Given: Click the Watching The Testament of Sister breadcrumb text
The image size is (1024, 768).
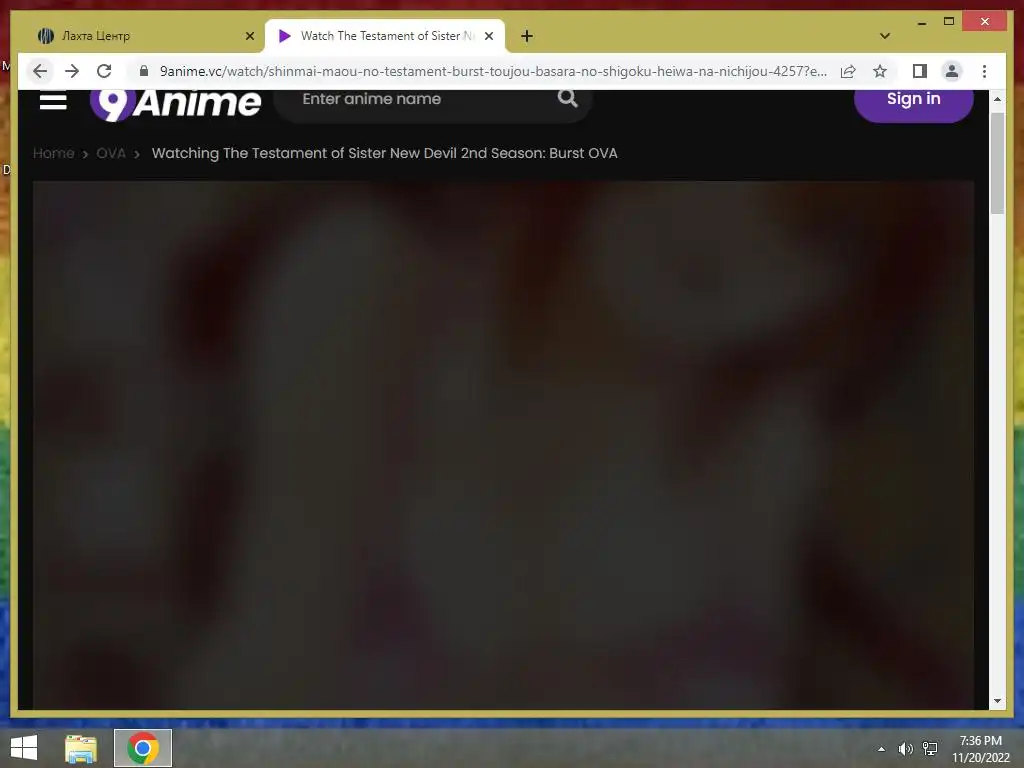Looking at the screenshot, I should (385, 153).
